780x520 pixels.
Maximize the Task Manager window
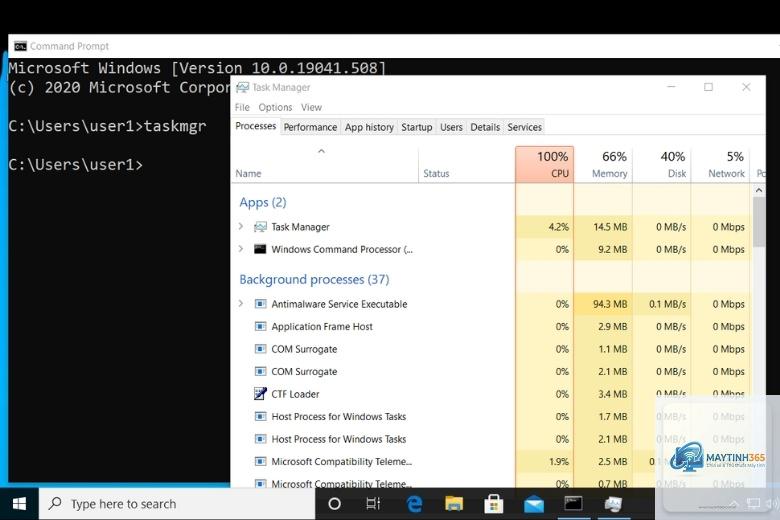click(708, 87)
